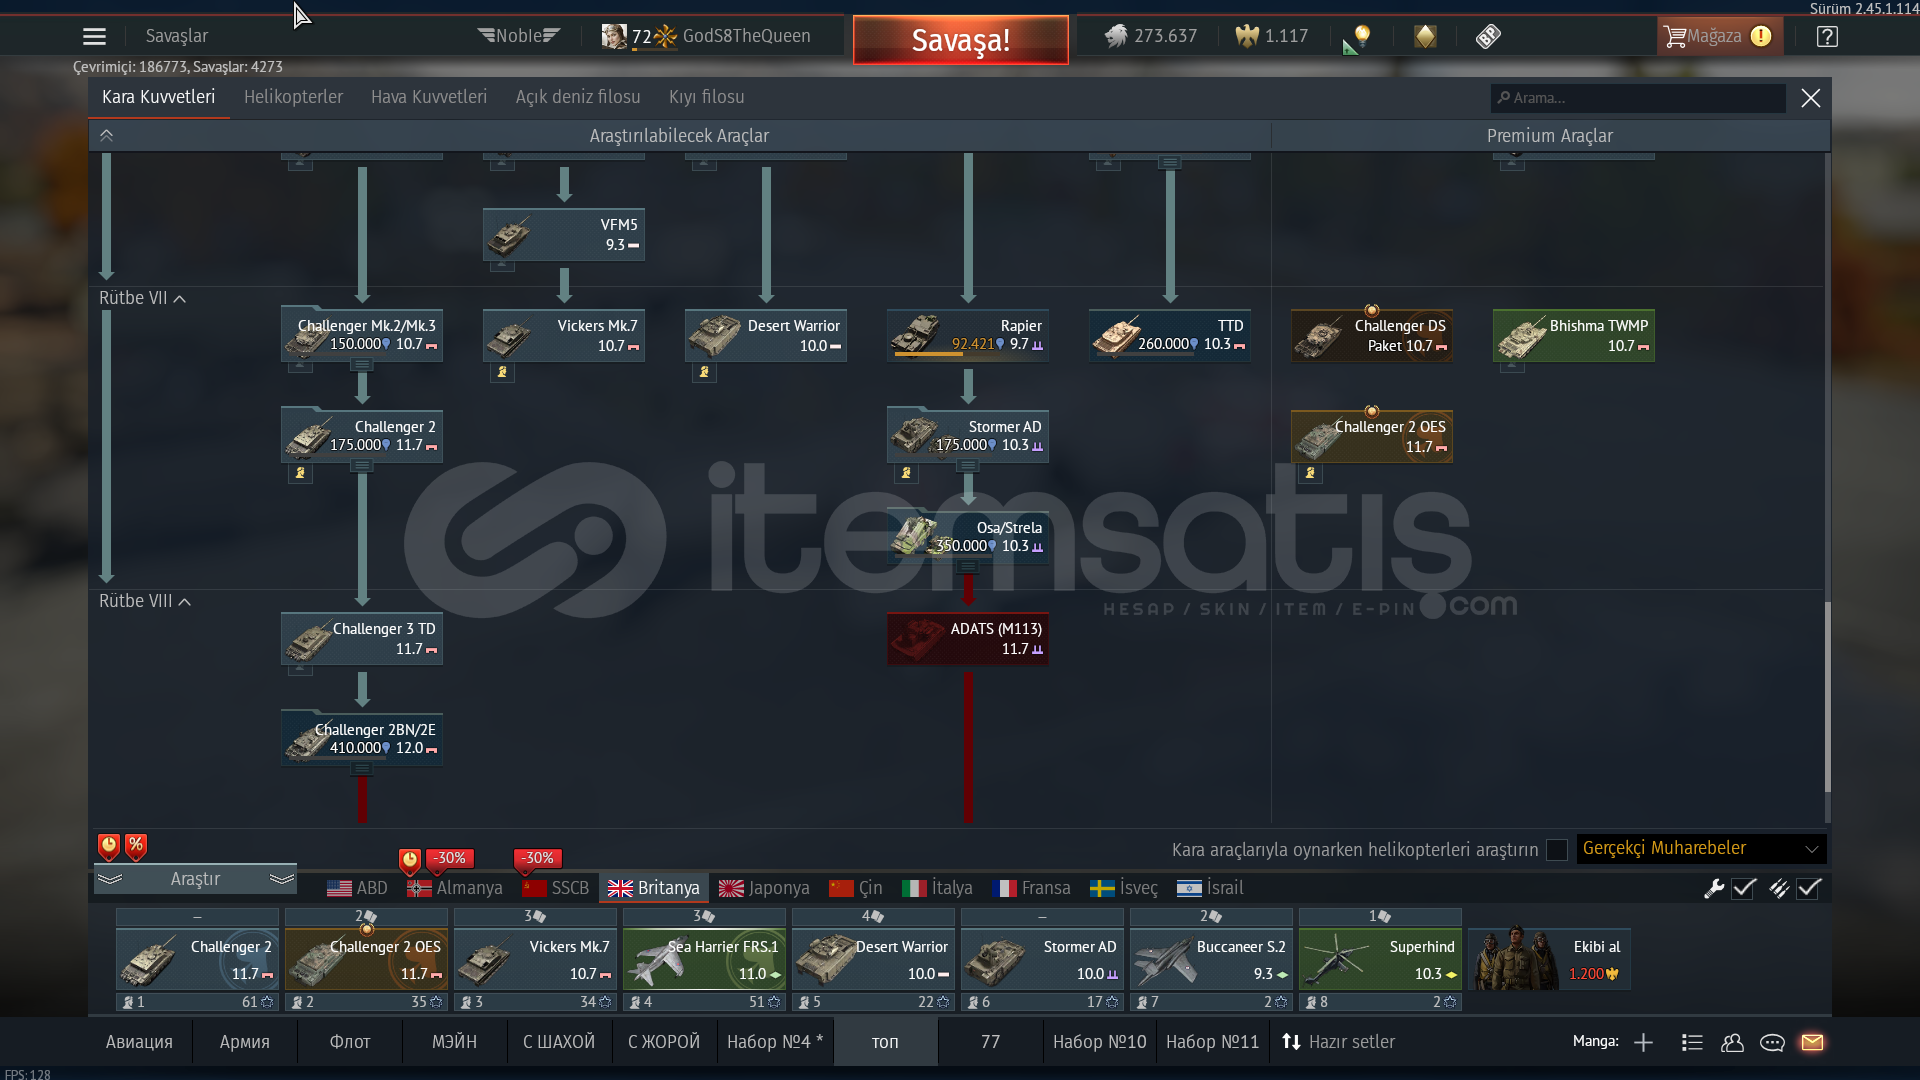Open the help question mark icon
The height and width of the screenshot is (1080, 1920).
[x=1827, y=37]
